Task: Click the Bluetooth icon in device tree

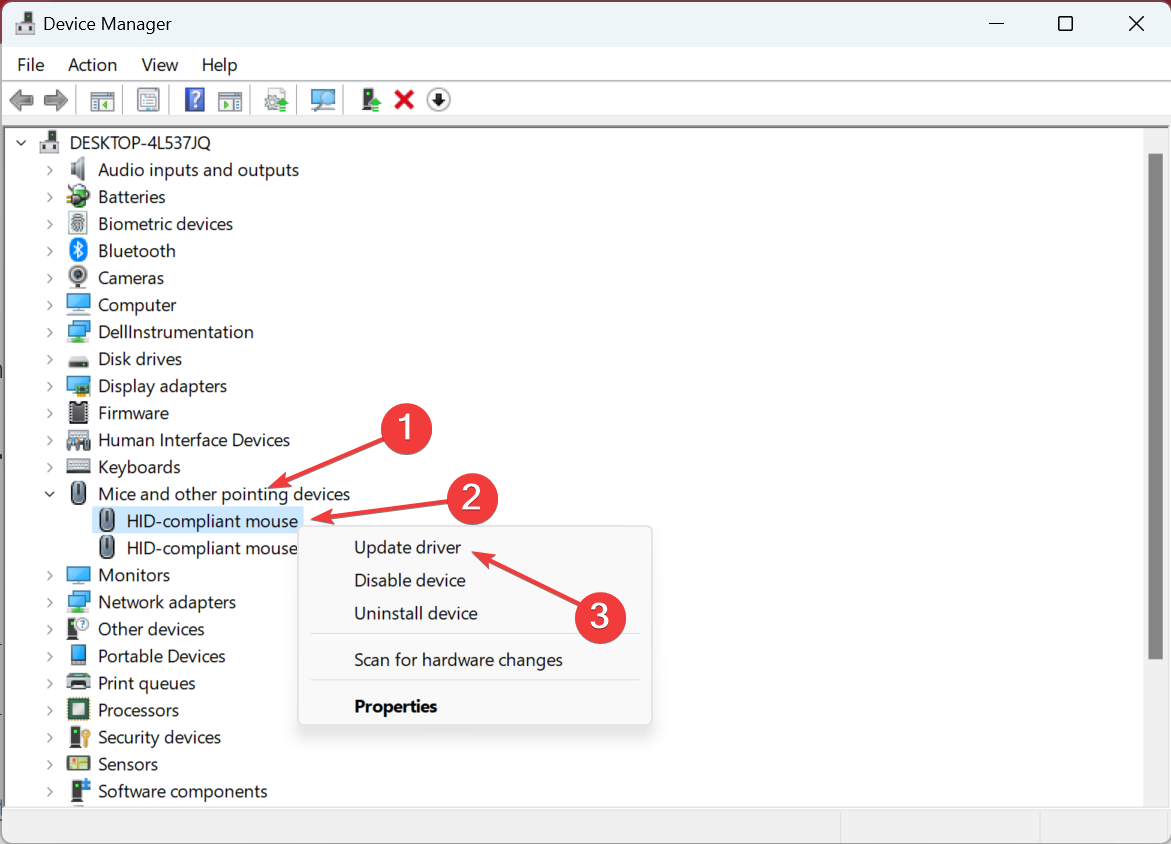Action: pyautogui.click(x=78, y=251)
